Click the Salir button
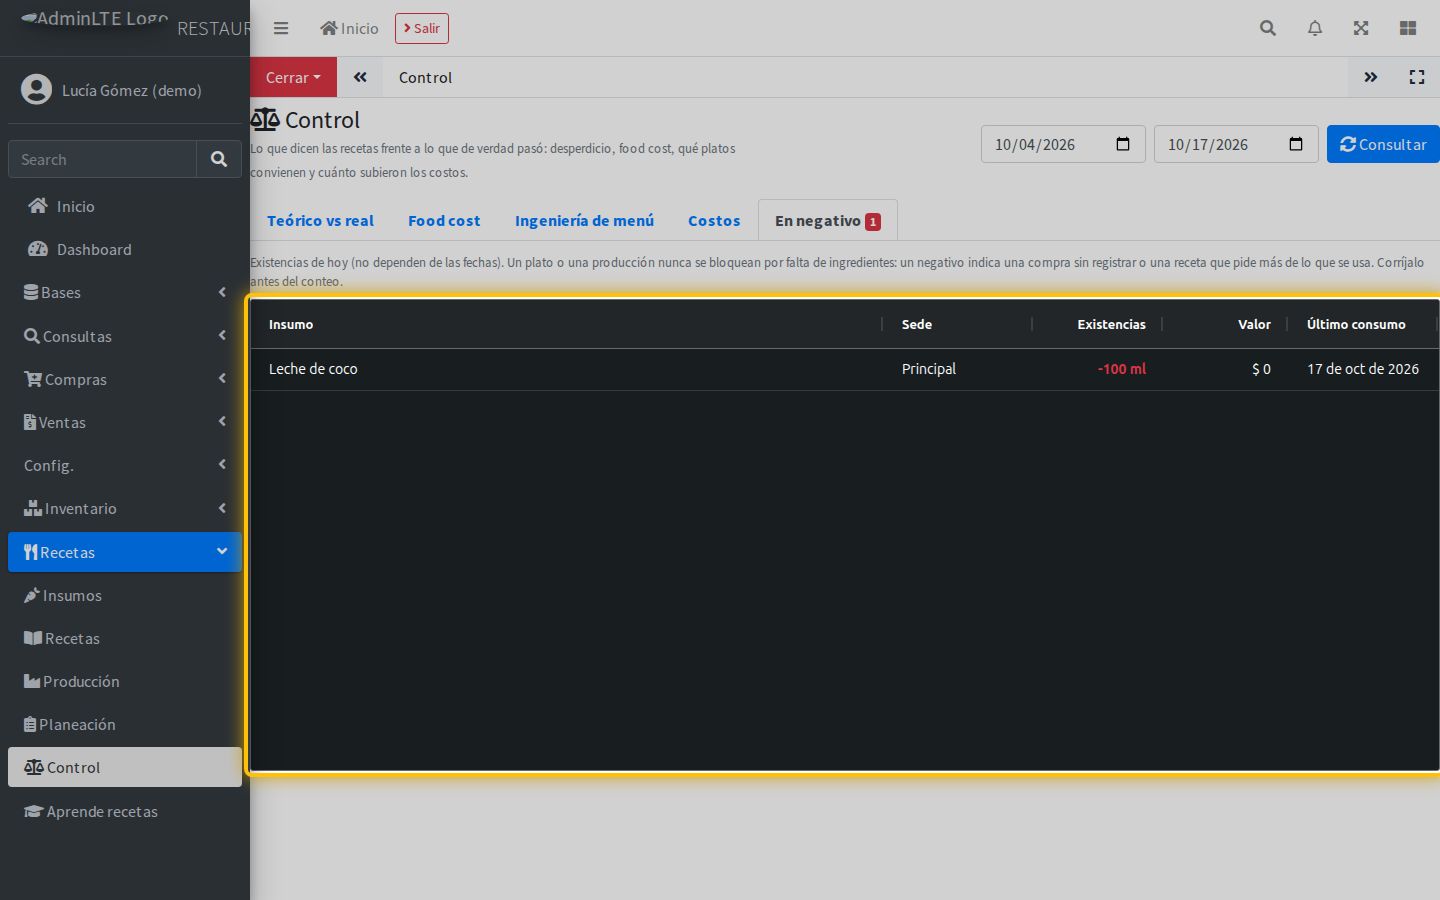This screenshot has width=1440, height=900. pyautogui.click(x=422, y=28)
